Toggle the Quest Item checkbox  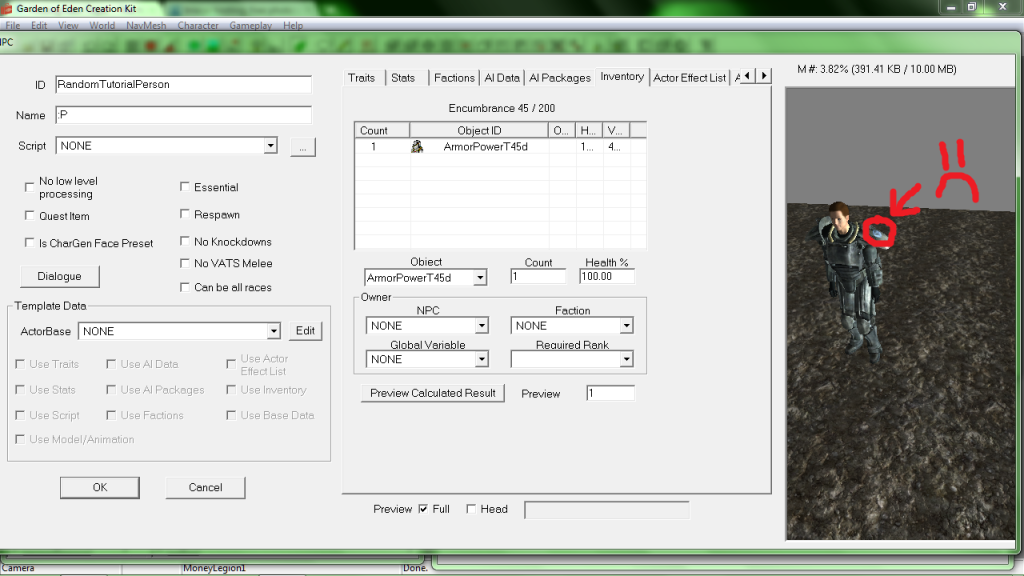point(29,216)
